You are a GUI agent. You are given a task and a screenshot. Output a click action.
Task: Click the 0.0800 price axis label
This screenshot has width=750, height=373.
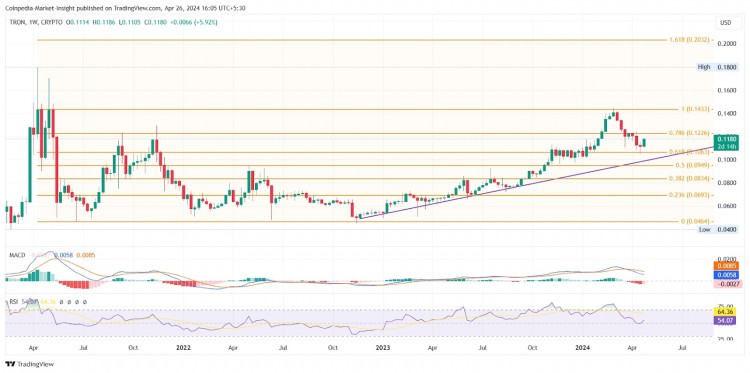coord(726,183)
